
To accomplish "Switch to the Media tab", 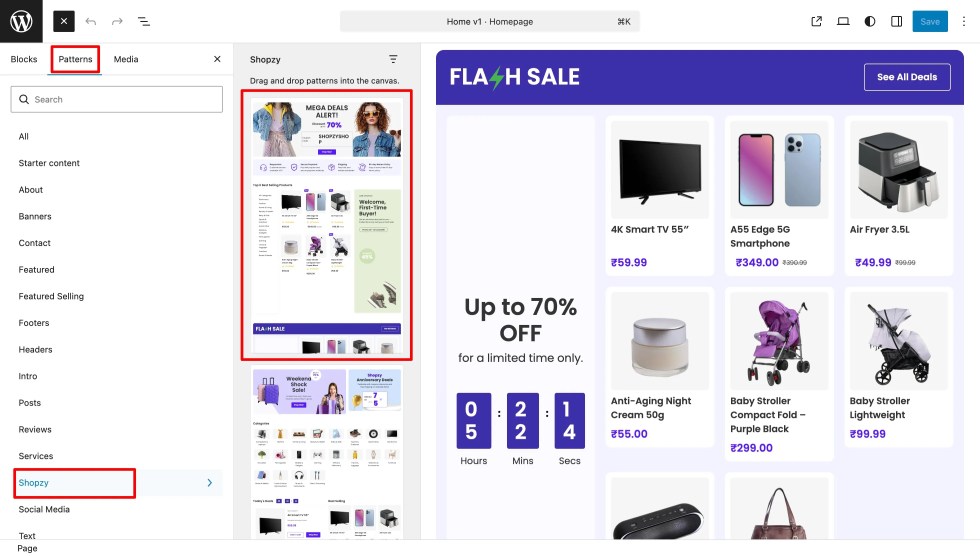I will [x=126, y=59].
